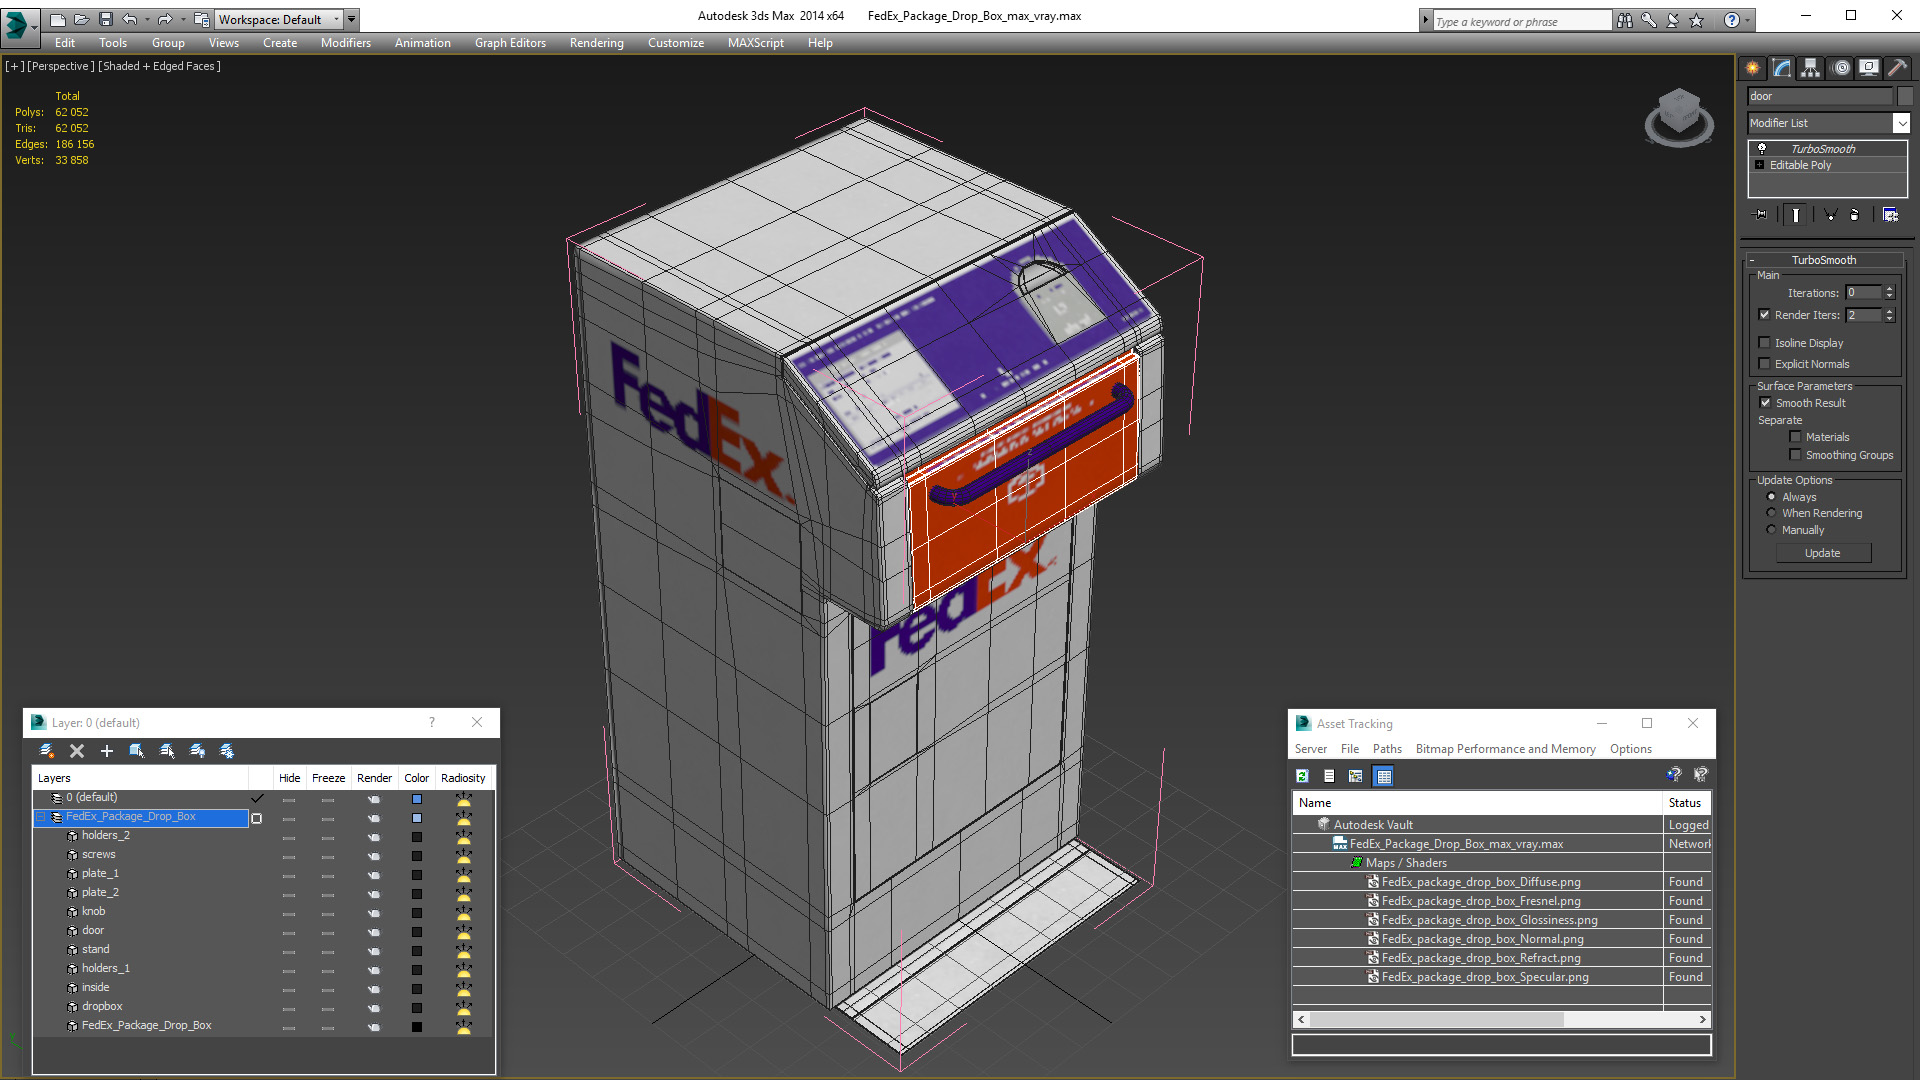Image resolution: width=1920 pixels, height=1080 pixels.
Task: Open Configure Modifier Sets icon
Action: pos(1890,214)
